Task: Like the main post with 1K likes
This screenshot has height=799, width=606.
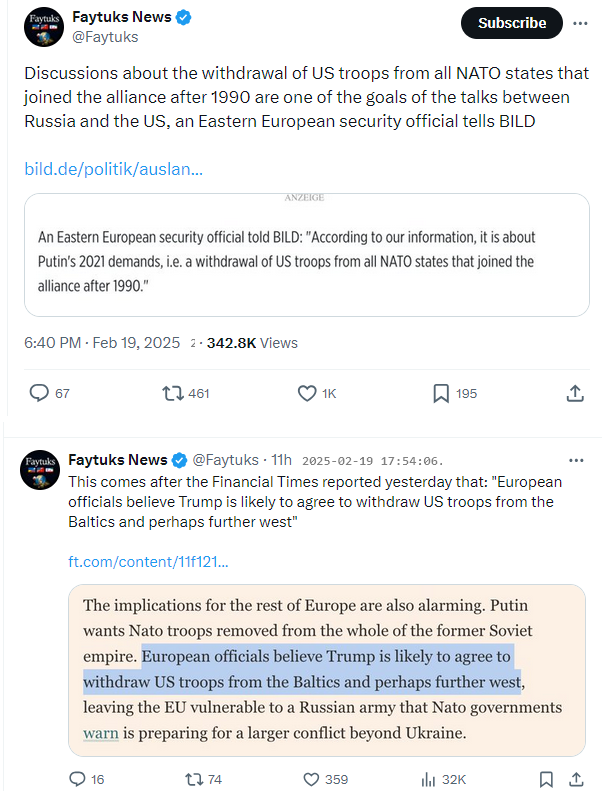Action: [308, 393]
